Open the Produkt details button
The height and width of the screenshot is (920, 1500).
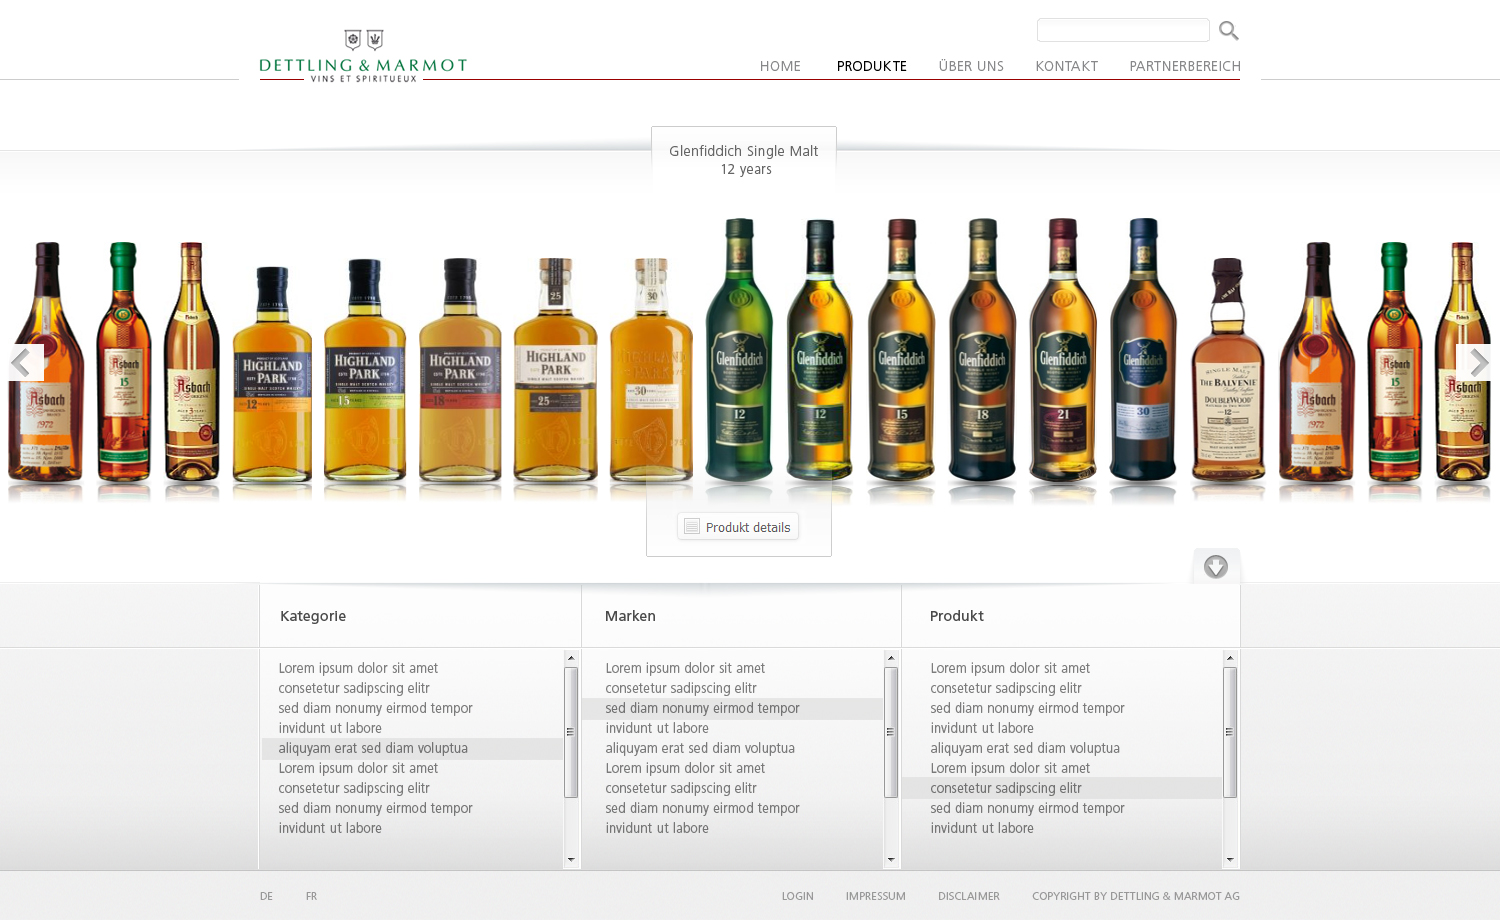pyautogui.click(x=738, y=527)
